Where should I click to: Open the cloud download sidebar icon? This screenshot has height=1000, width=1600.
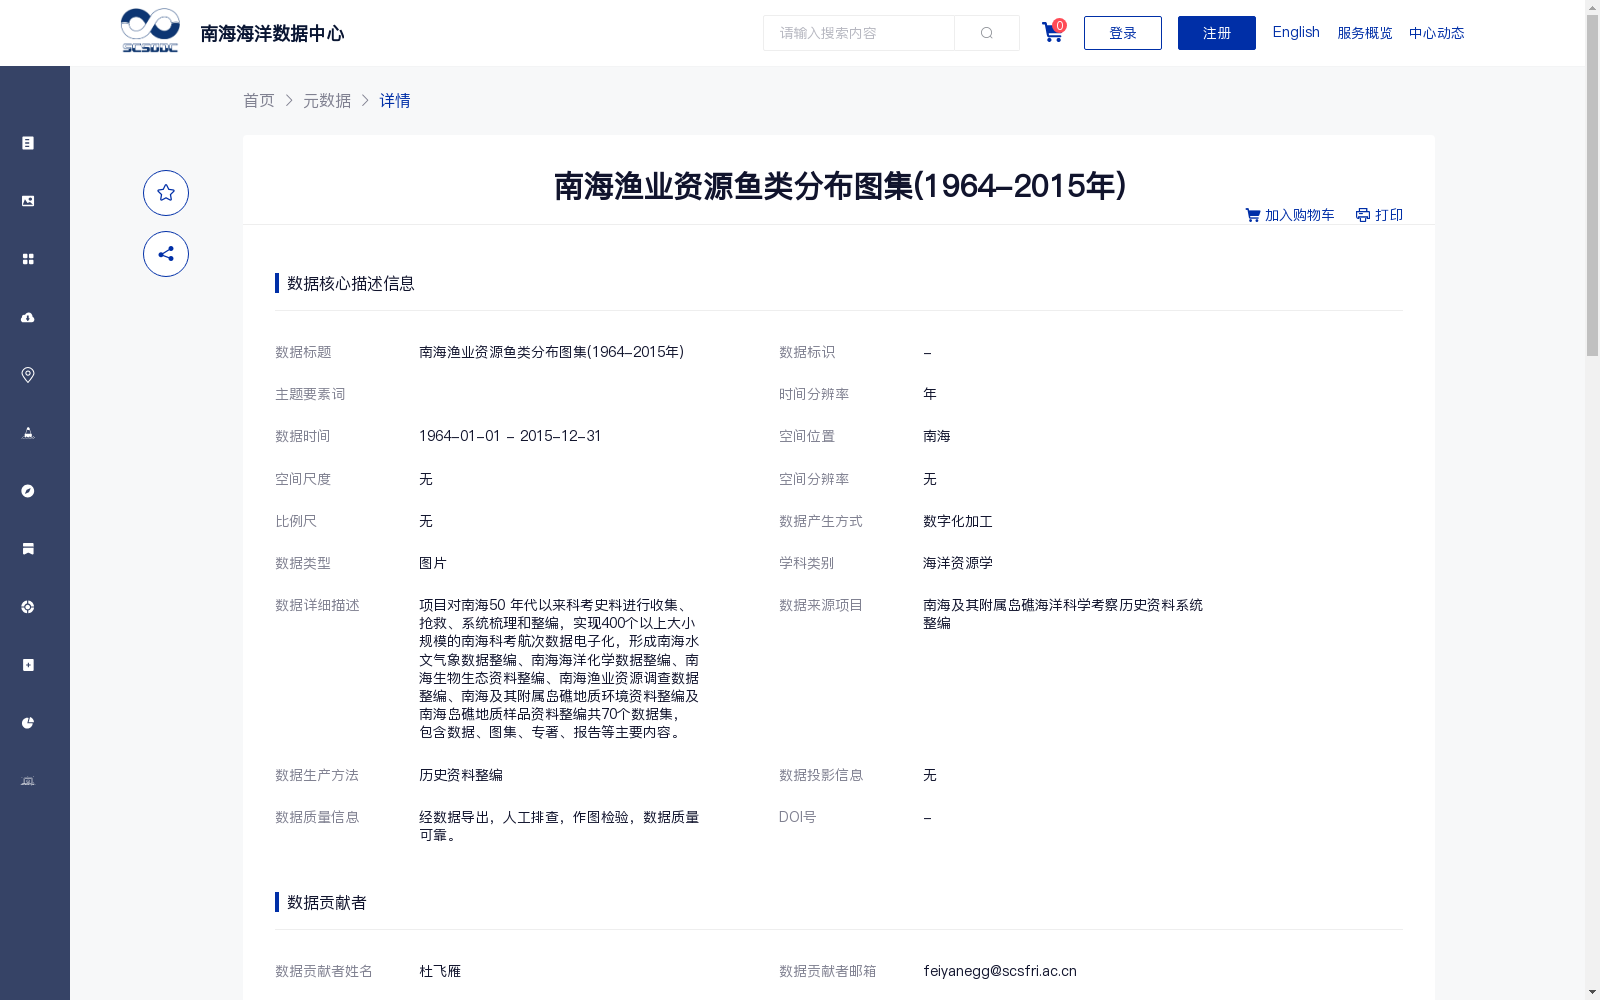pyautogui.click(x=28, y=317)
